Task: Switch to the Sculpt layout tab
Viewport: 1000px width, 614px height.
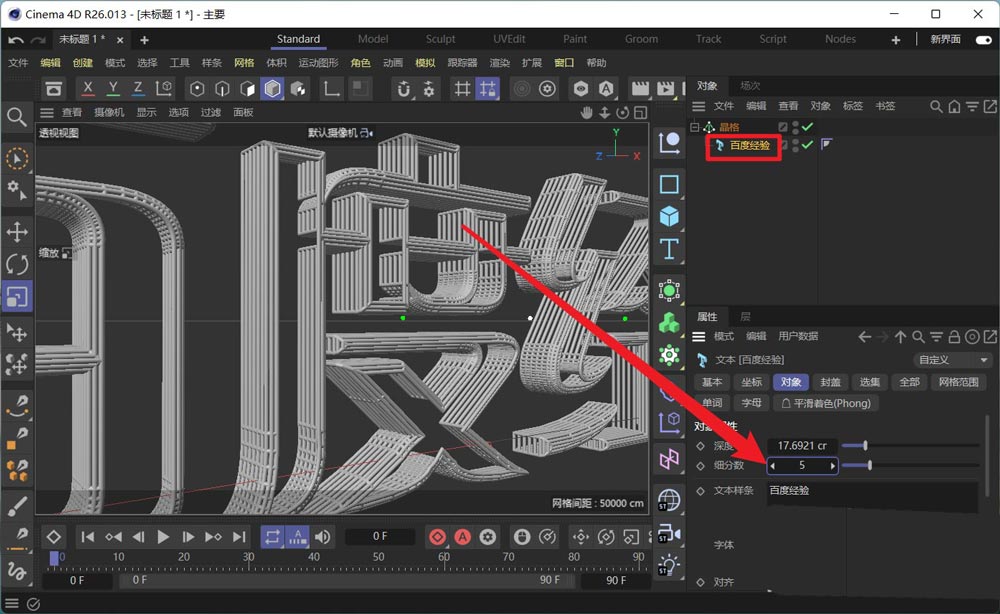Action: (x=440, y=39)
